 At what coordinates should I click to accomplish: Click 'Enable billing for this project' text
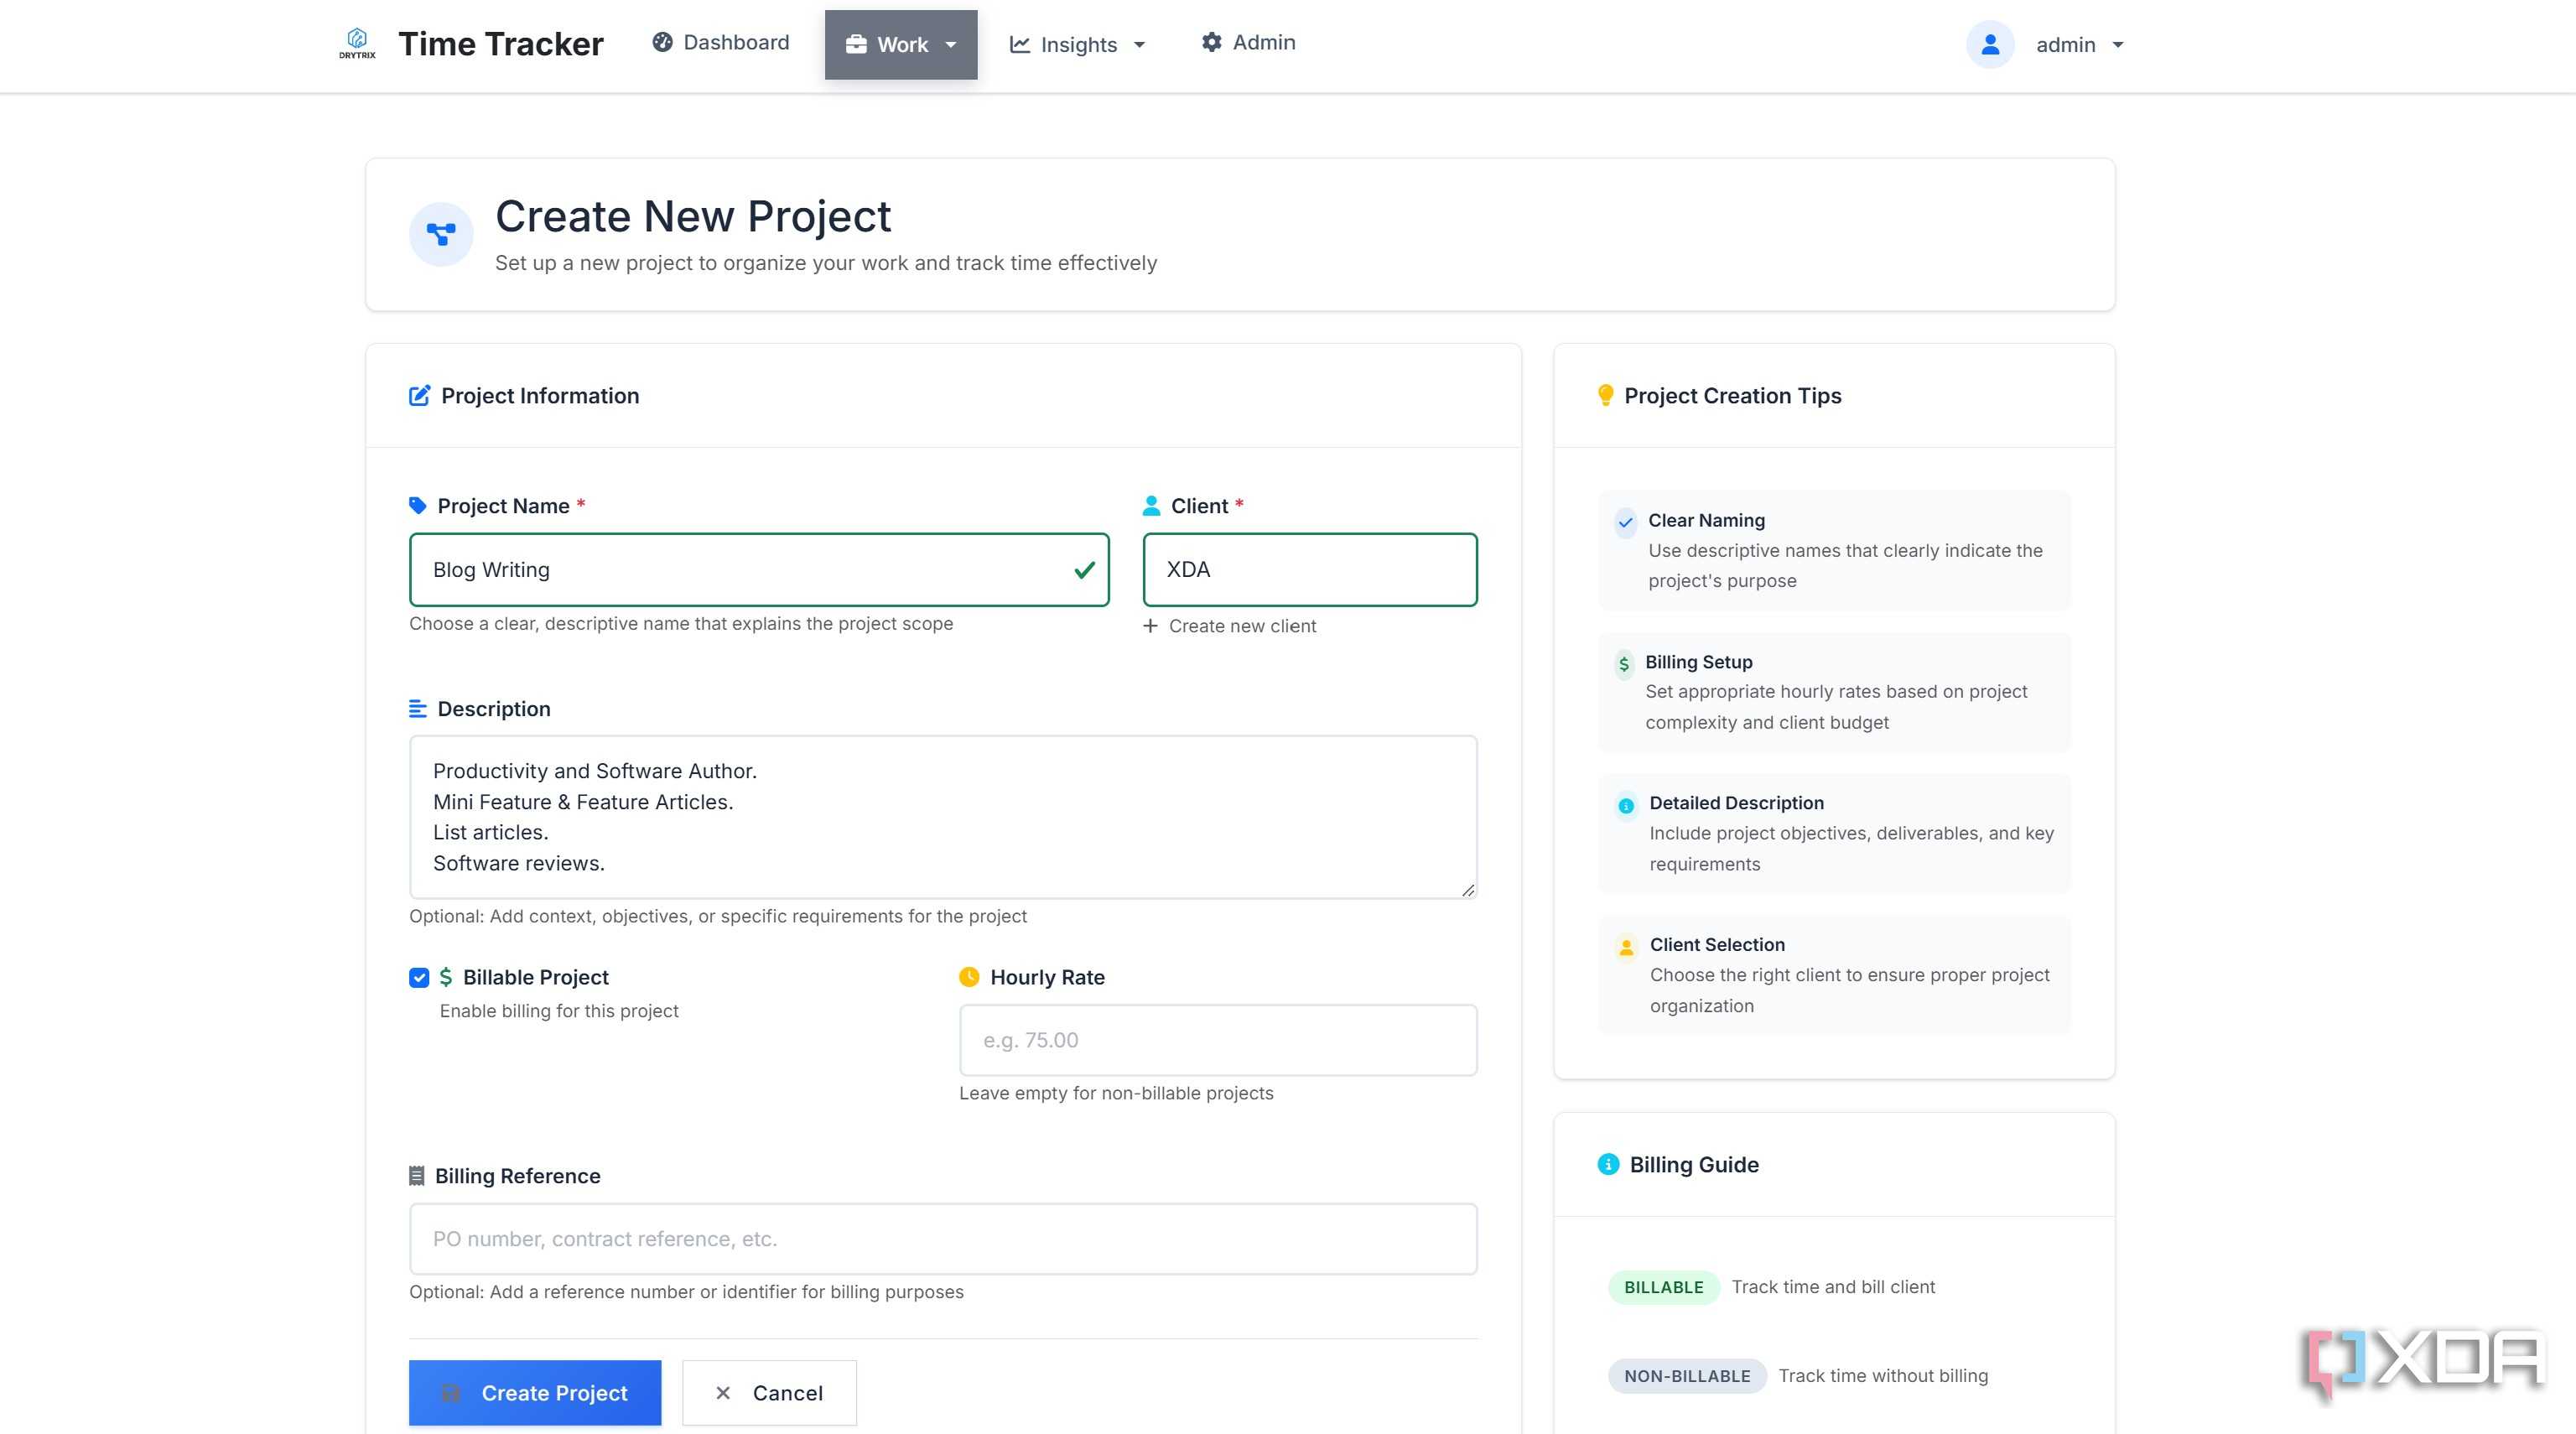[559, 1011]
